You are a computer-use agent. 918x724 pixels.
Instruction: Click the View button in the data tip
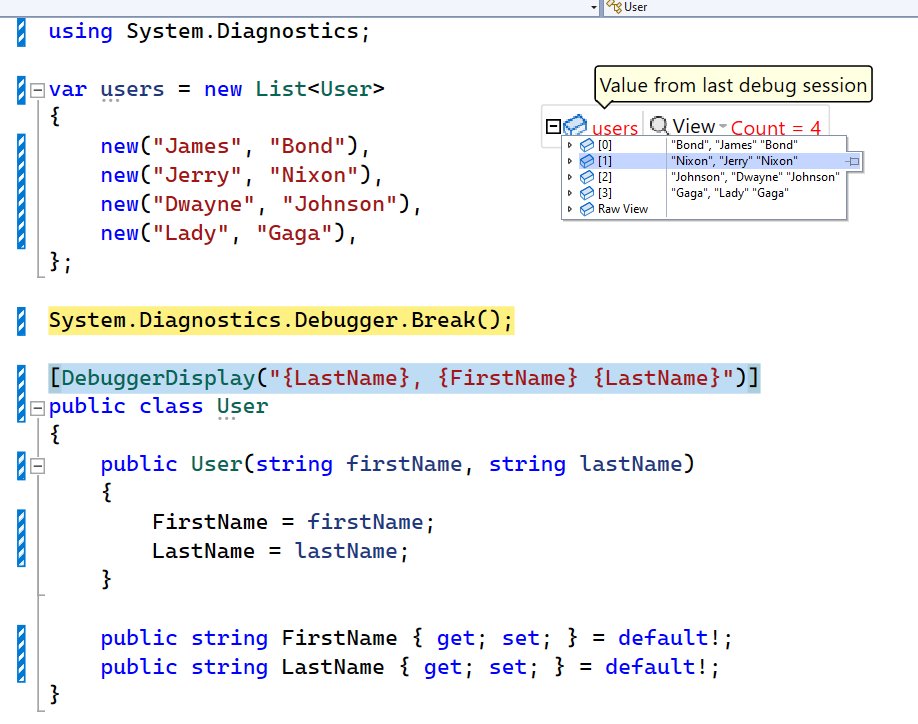pyautogui.click(x=694, y=126)
